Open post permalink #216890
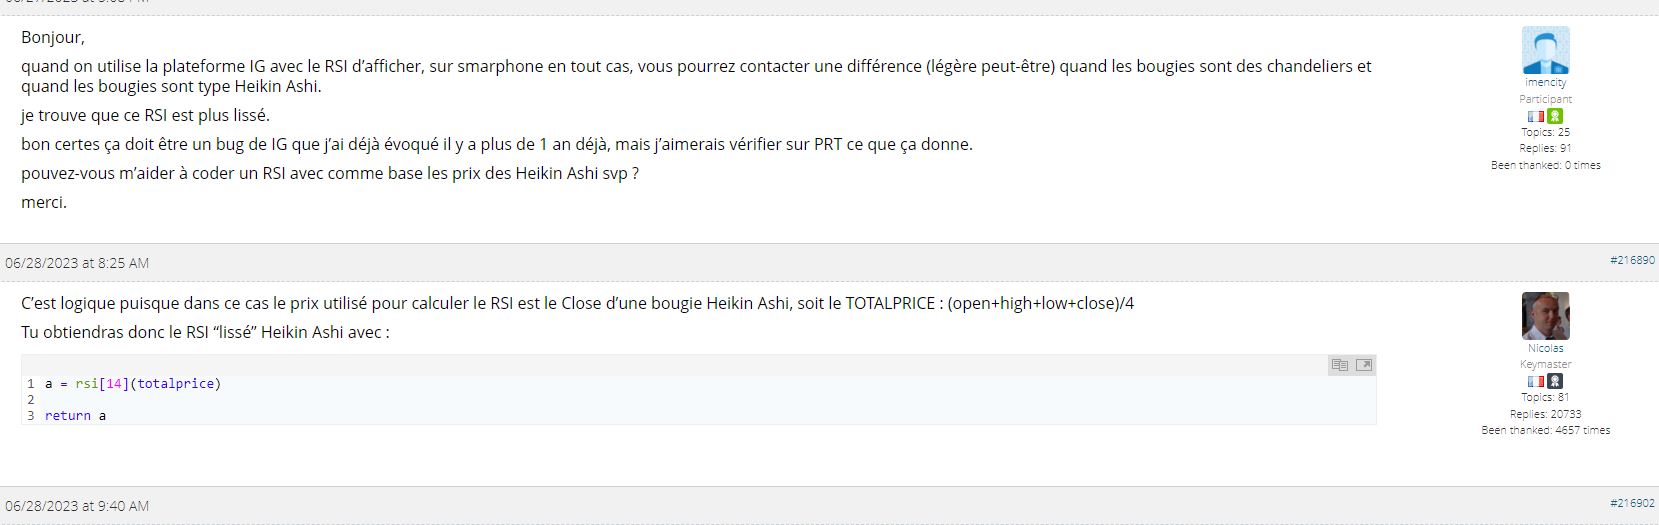1659x525 pixels. pyautogui.click(x=1632, y=260)
